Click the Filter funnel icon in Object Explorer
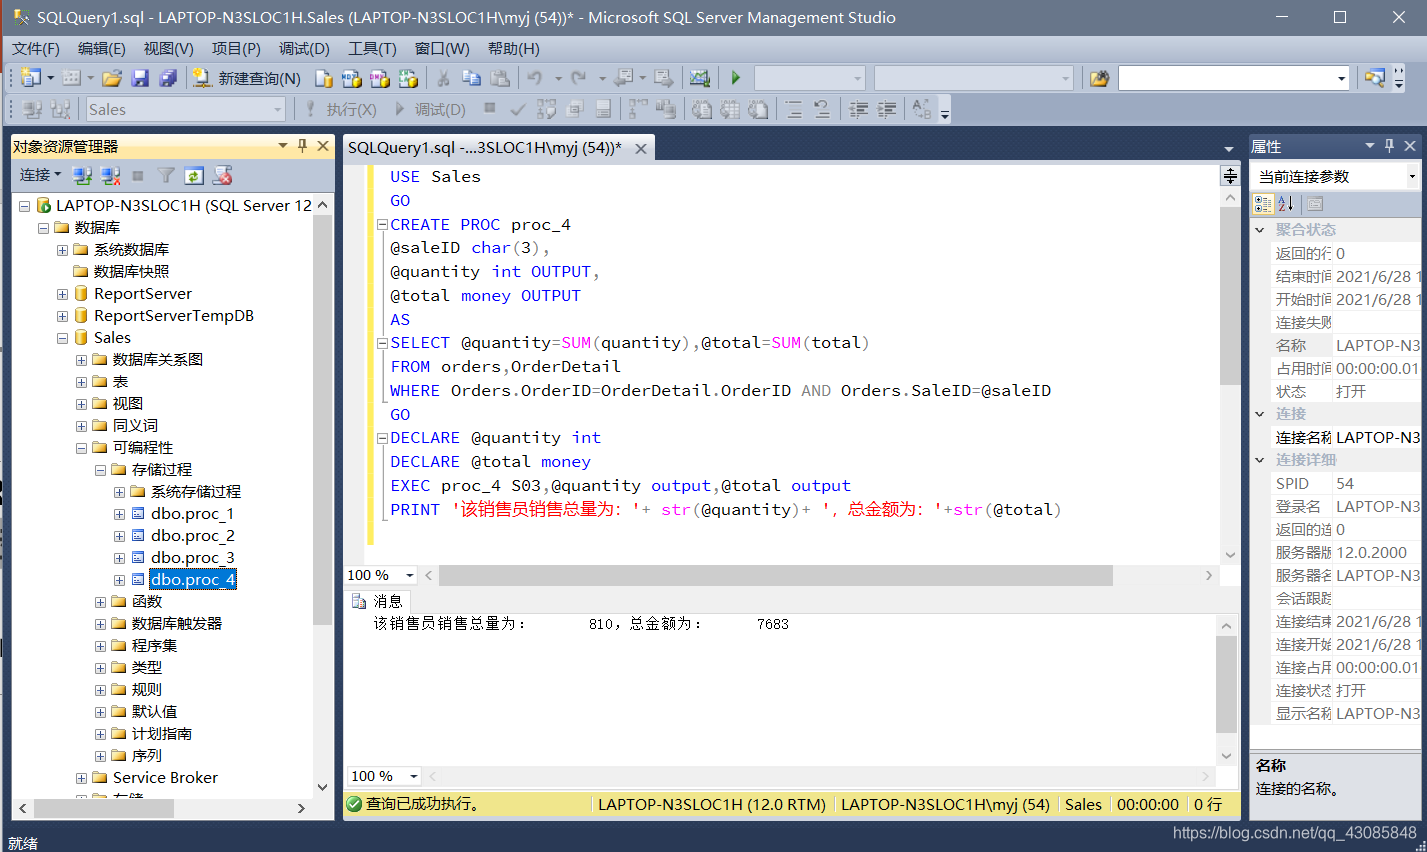The image size is (1427, 852). [x=166, y=176]
